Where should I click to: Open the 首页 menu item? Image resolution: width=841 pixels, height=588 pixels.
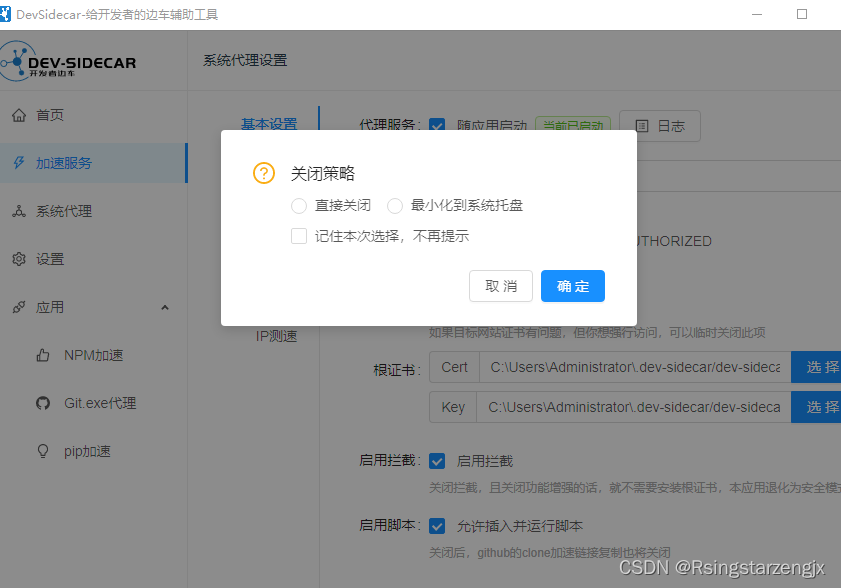click(x=93, y=115)
